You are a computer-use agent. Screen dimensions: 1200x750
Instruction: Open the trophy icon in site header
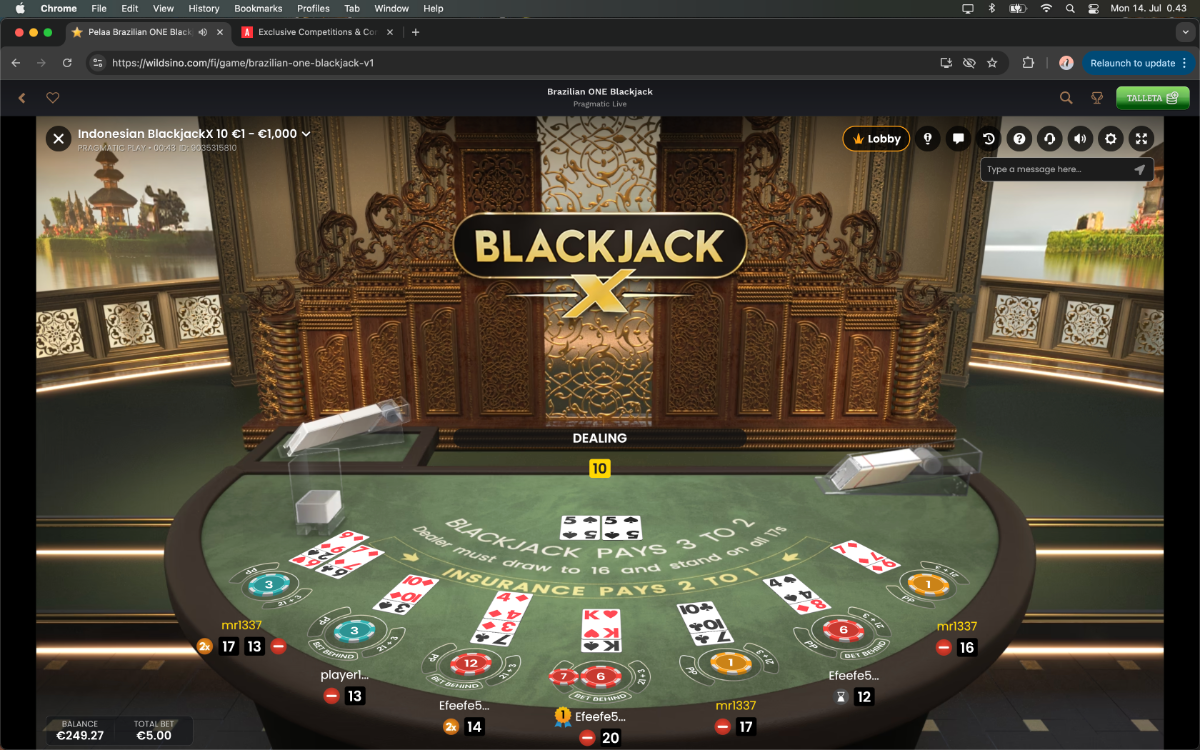coord(1096,98)
